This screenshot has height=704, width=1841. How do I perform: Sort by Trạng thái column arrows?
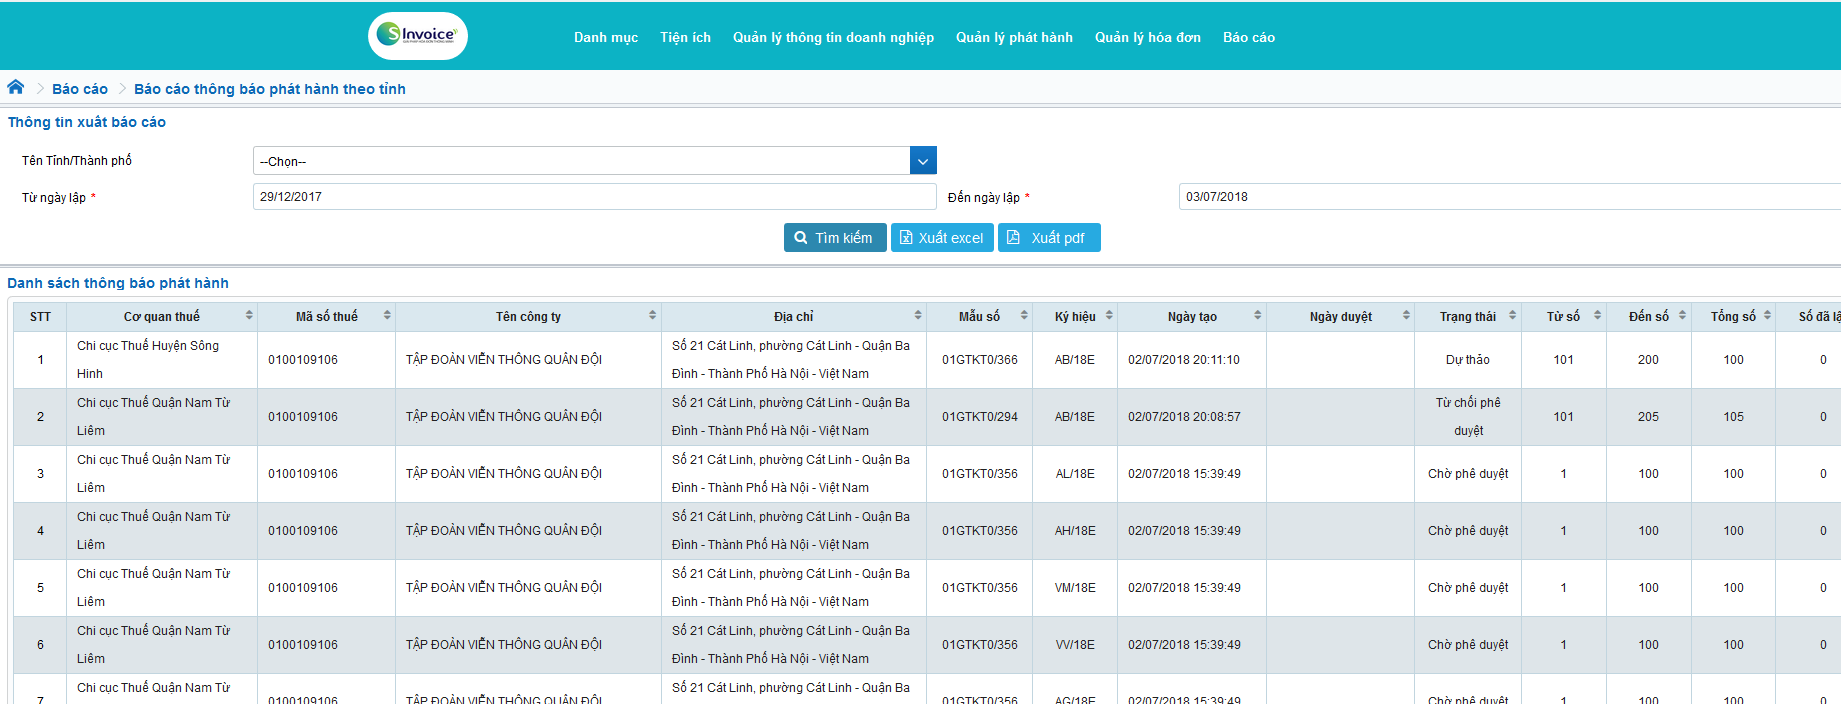[1512, 316]
